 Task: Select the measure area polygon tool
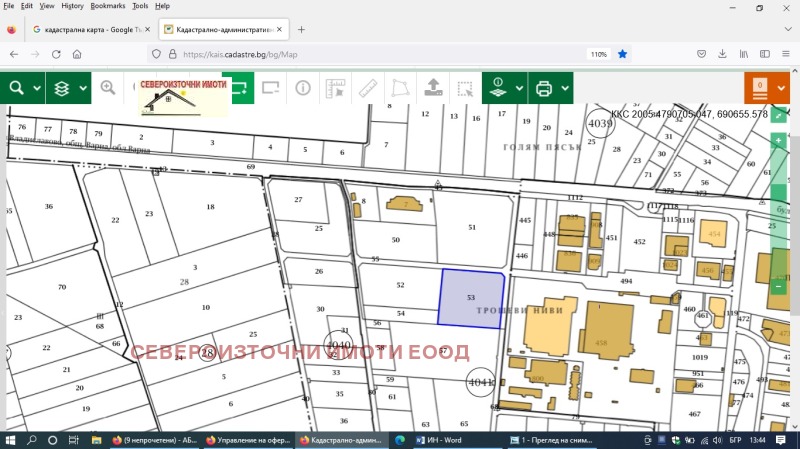tap(400, 88)
